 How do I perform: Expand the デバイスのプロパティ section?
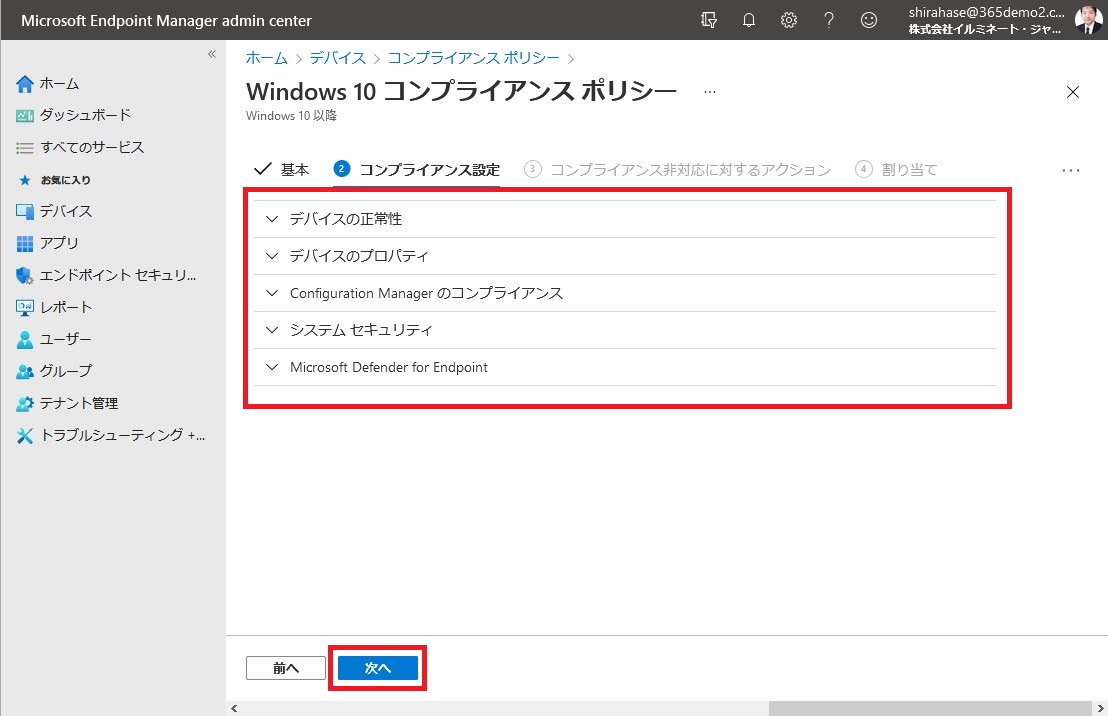pos(625,256)
